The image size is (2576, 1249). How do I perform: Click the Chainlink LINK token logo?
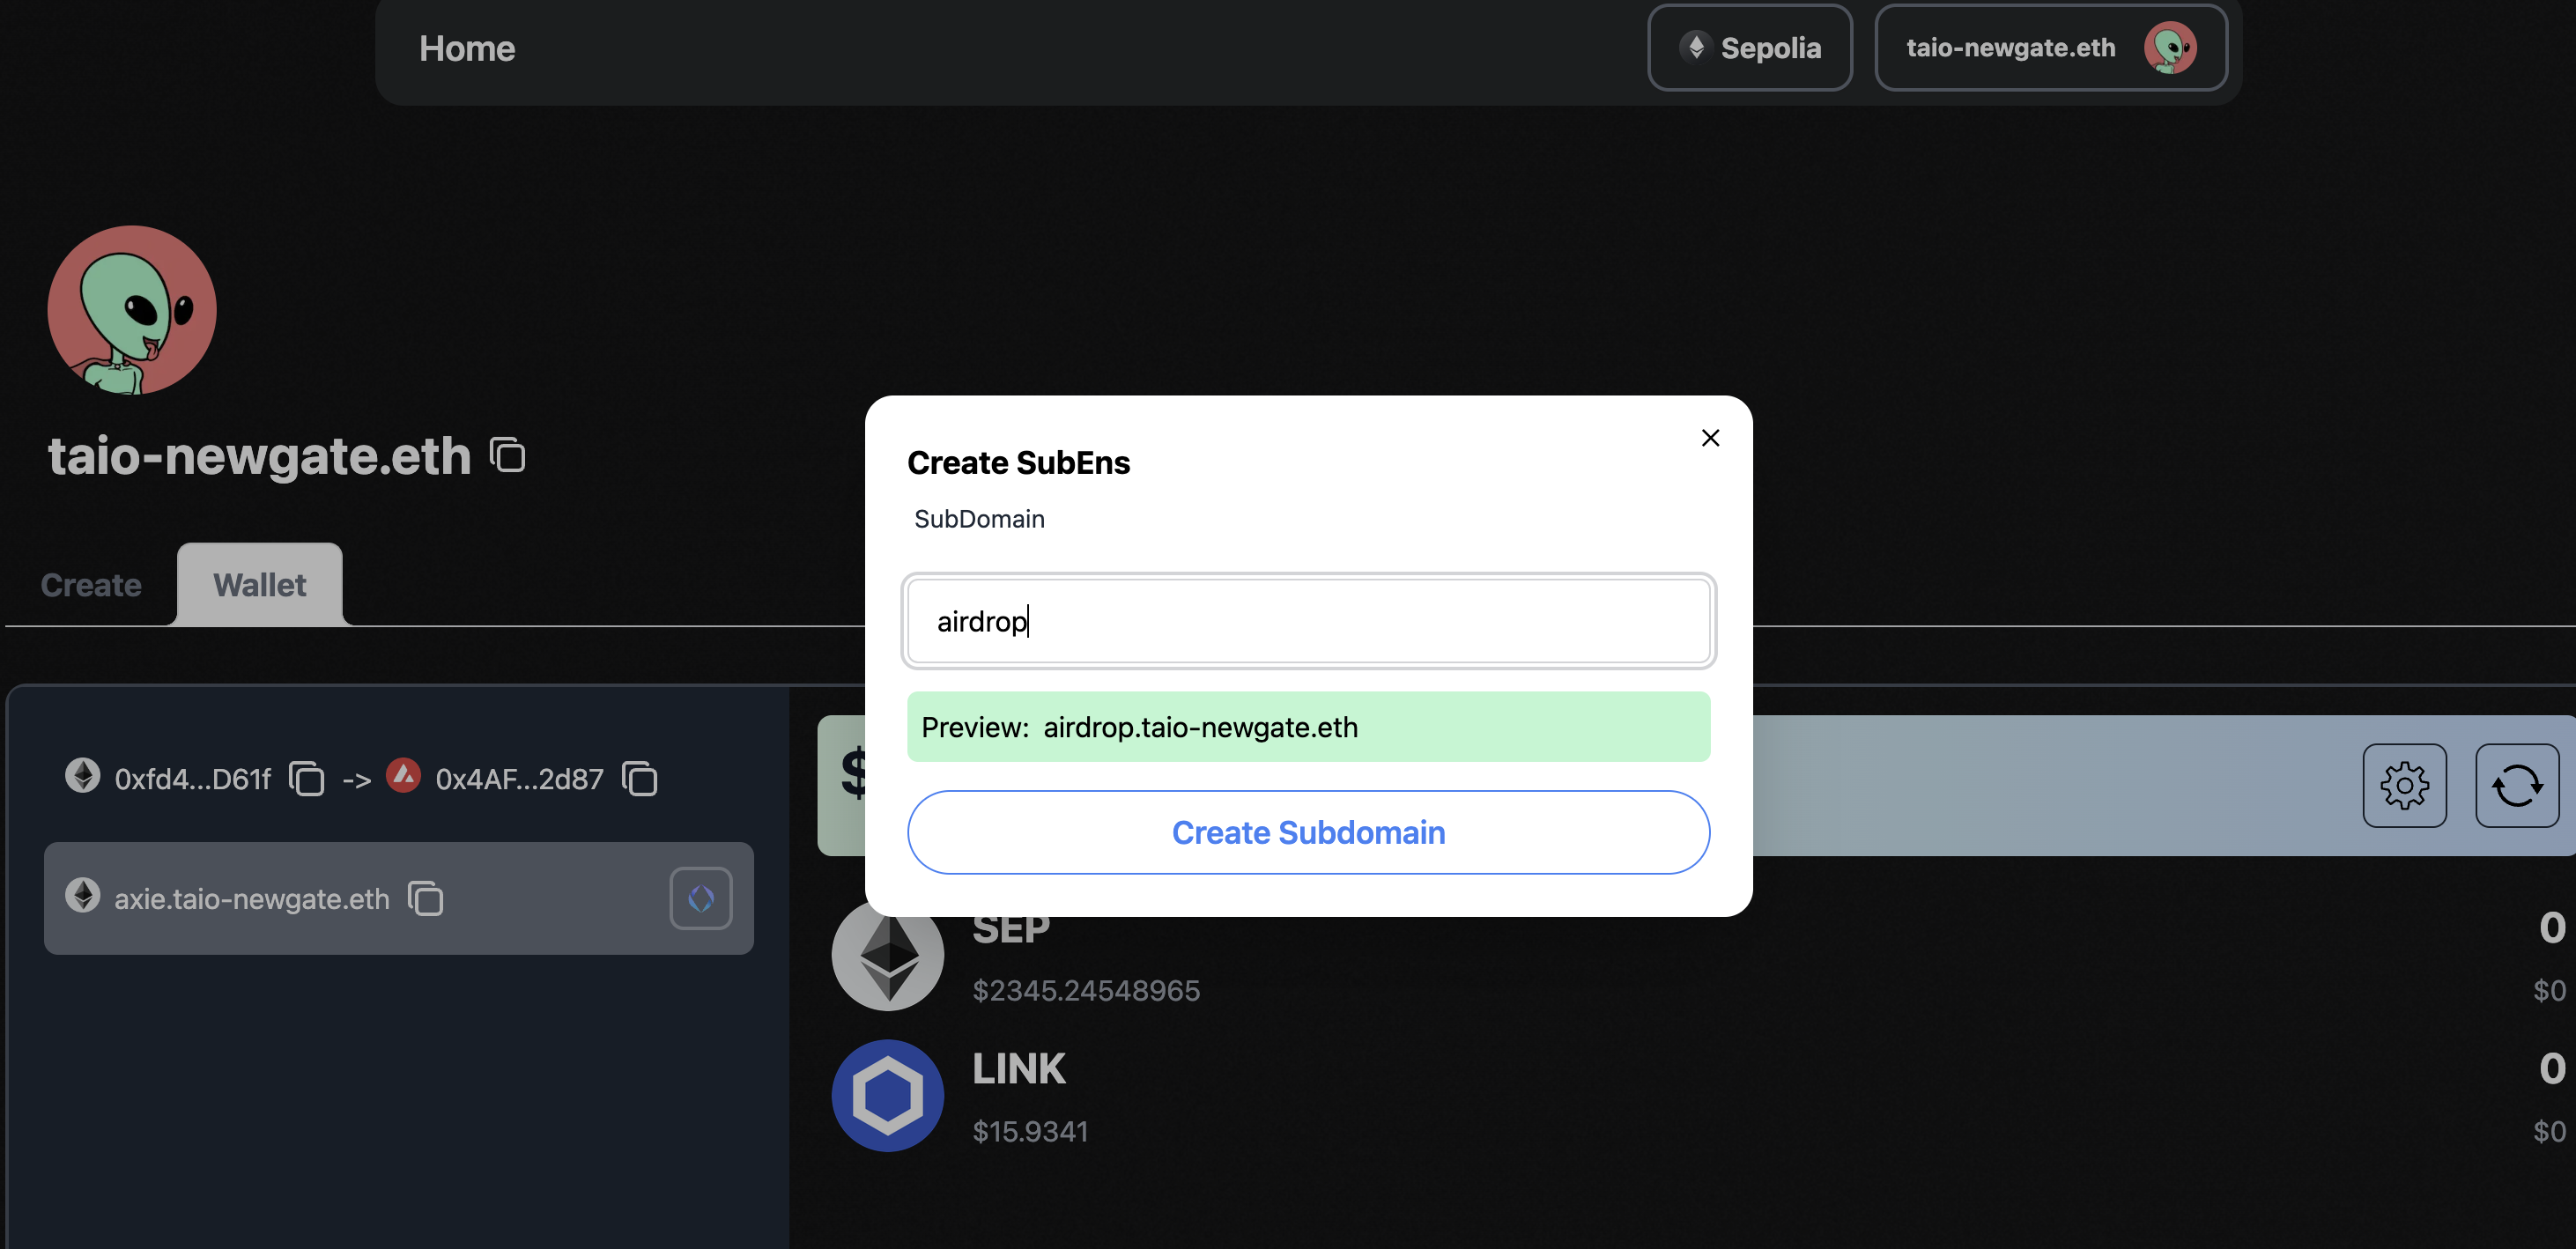click(887, 1095)
